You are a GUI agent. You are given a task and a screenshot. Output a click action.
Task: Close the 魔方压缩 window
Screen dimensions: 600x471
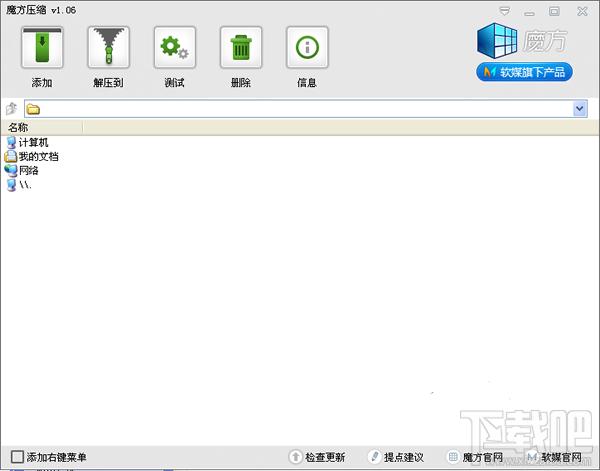pyautogui.click(x=582, y=11)
